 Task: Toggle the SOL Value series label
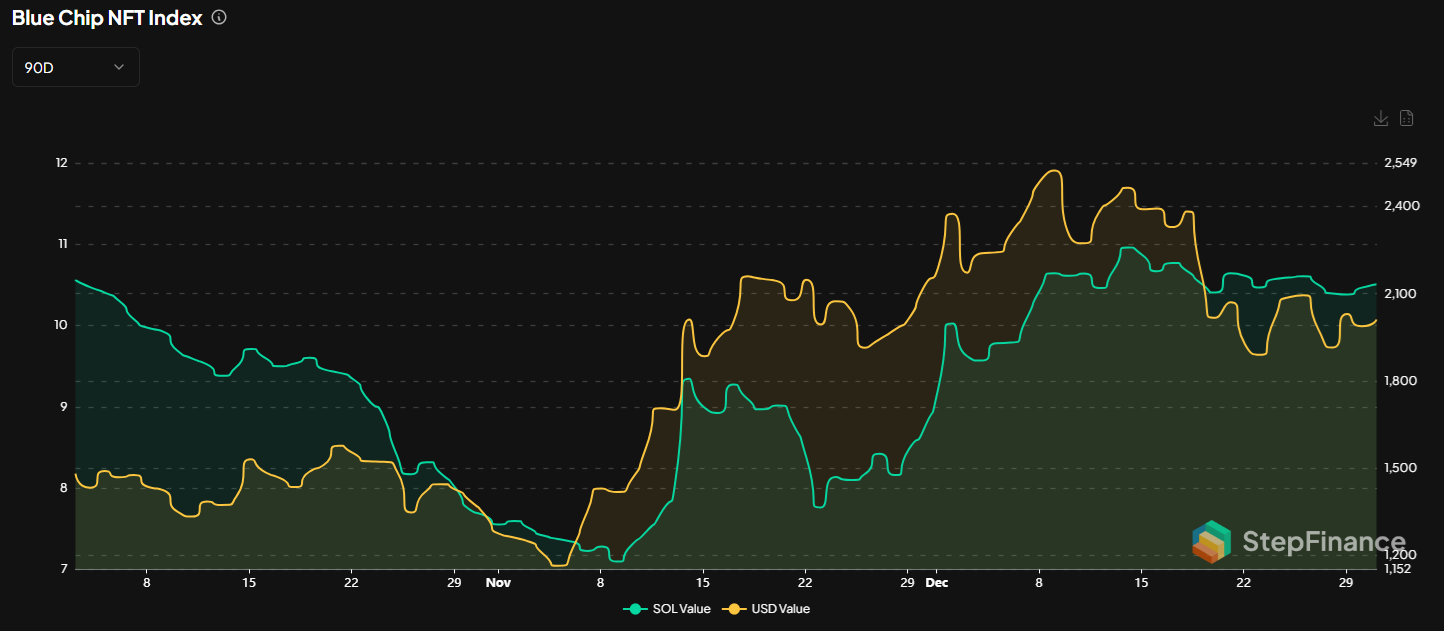click(x=680, y=608)
